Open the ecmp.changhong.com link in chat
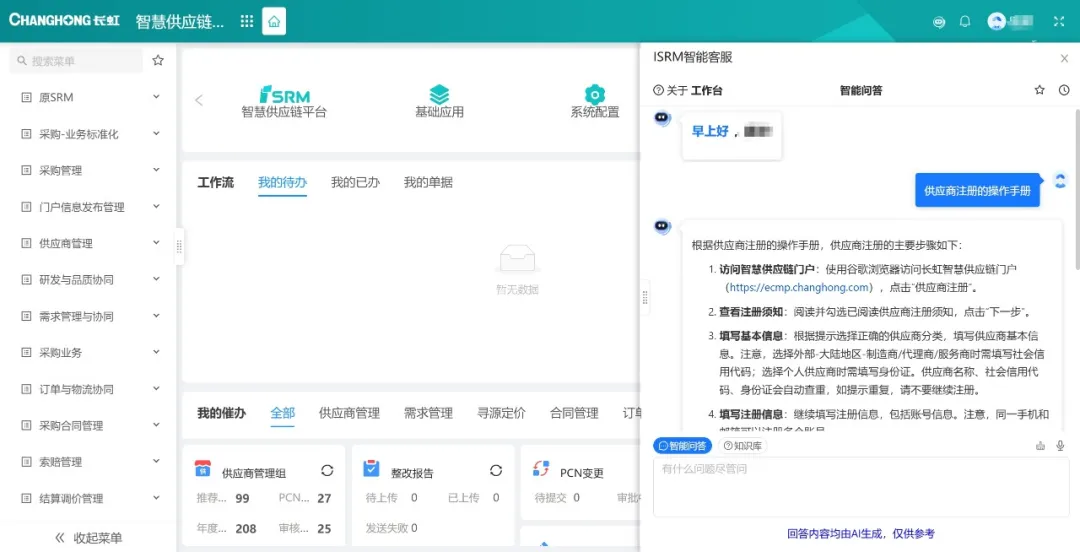 (x=800, y=287)
